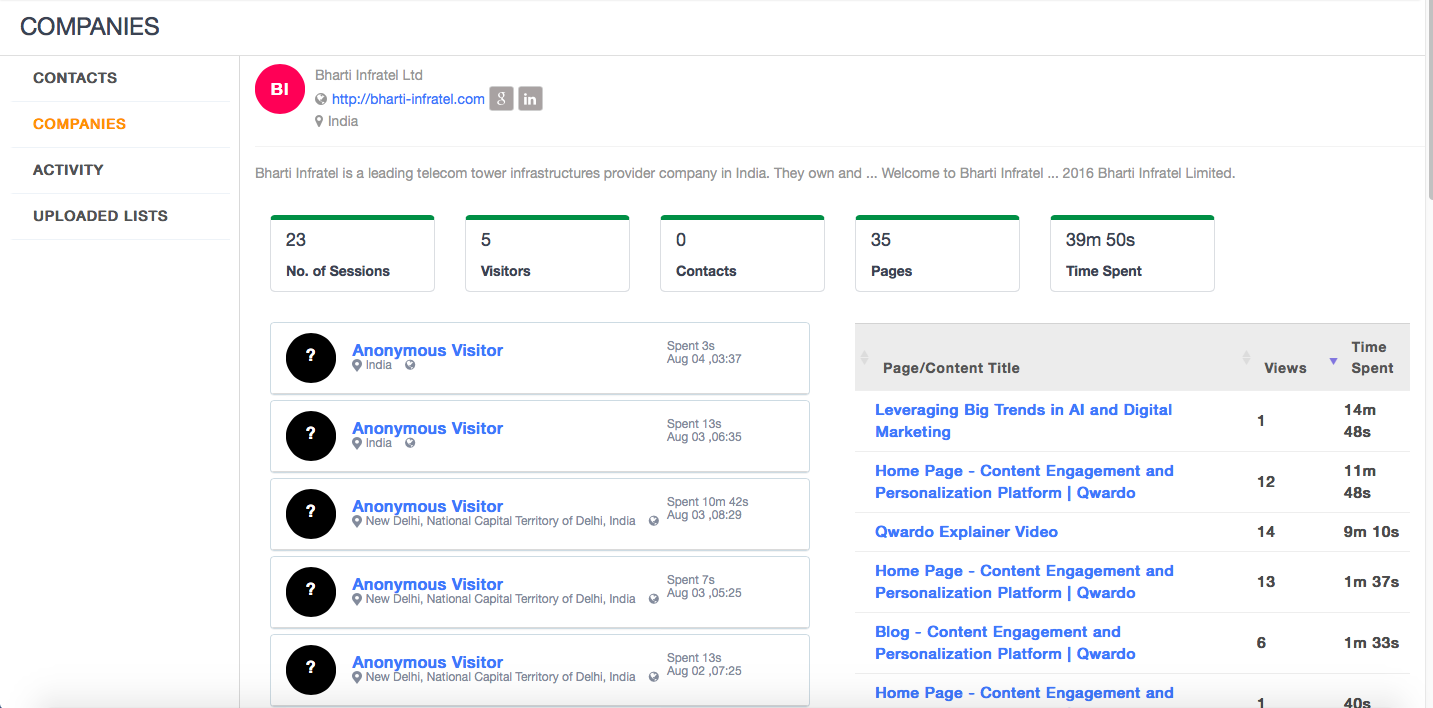Click 'Spent 10m 42s' timestamp text
The image size is (1433, 708).
coord(707,502)
